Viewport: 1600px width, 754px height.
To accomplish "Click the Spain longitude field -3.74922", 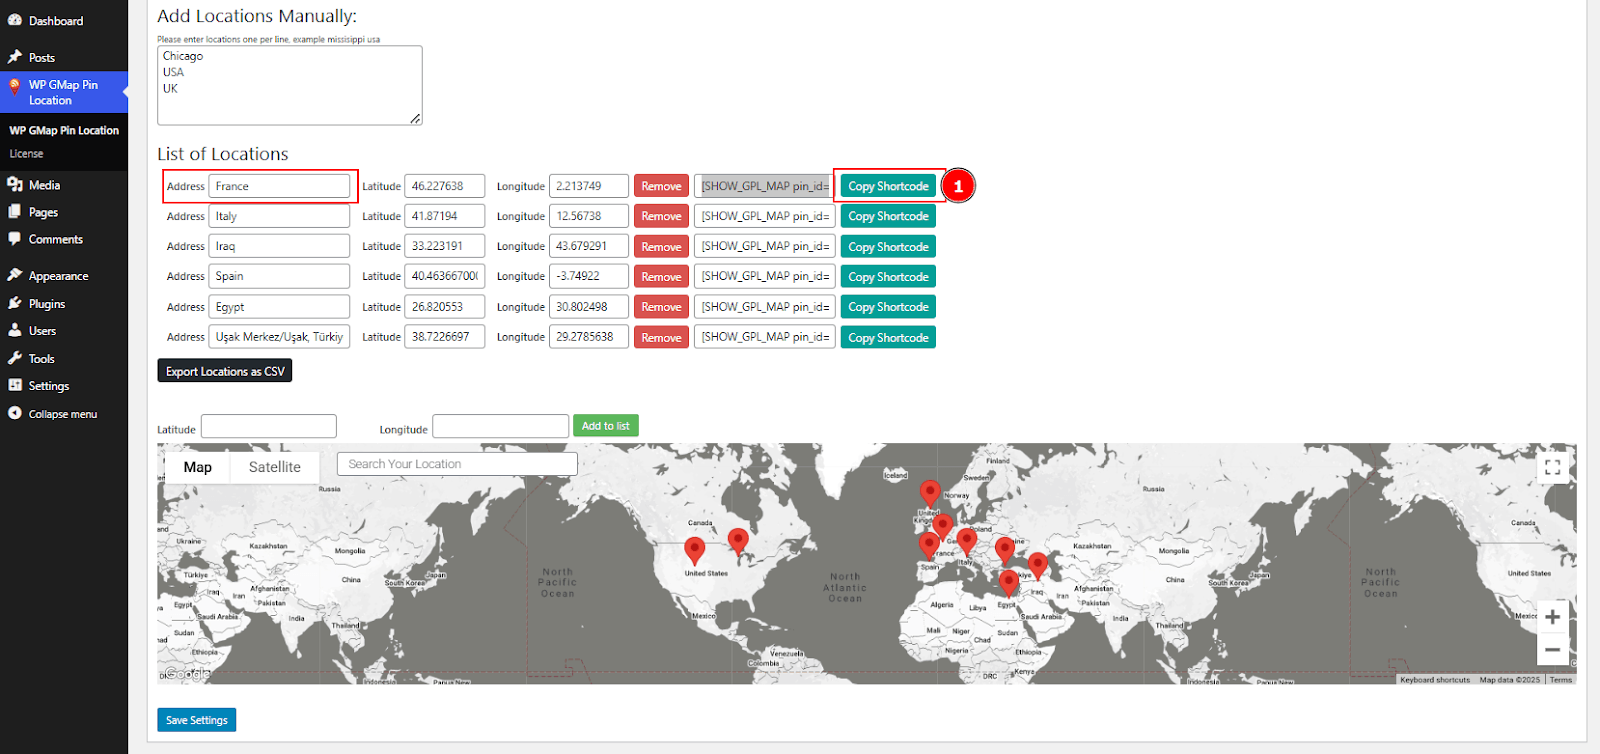I will (589, 276).
